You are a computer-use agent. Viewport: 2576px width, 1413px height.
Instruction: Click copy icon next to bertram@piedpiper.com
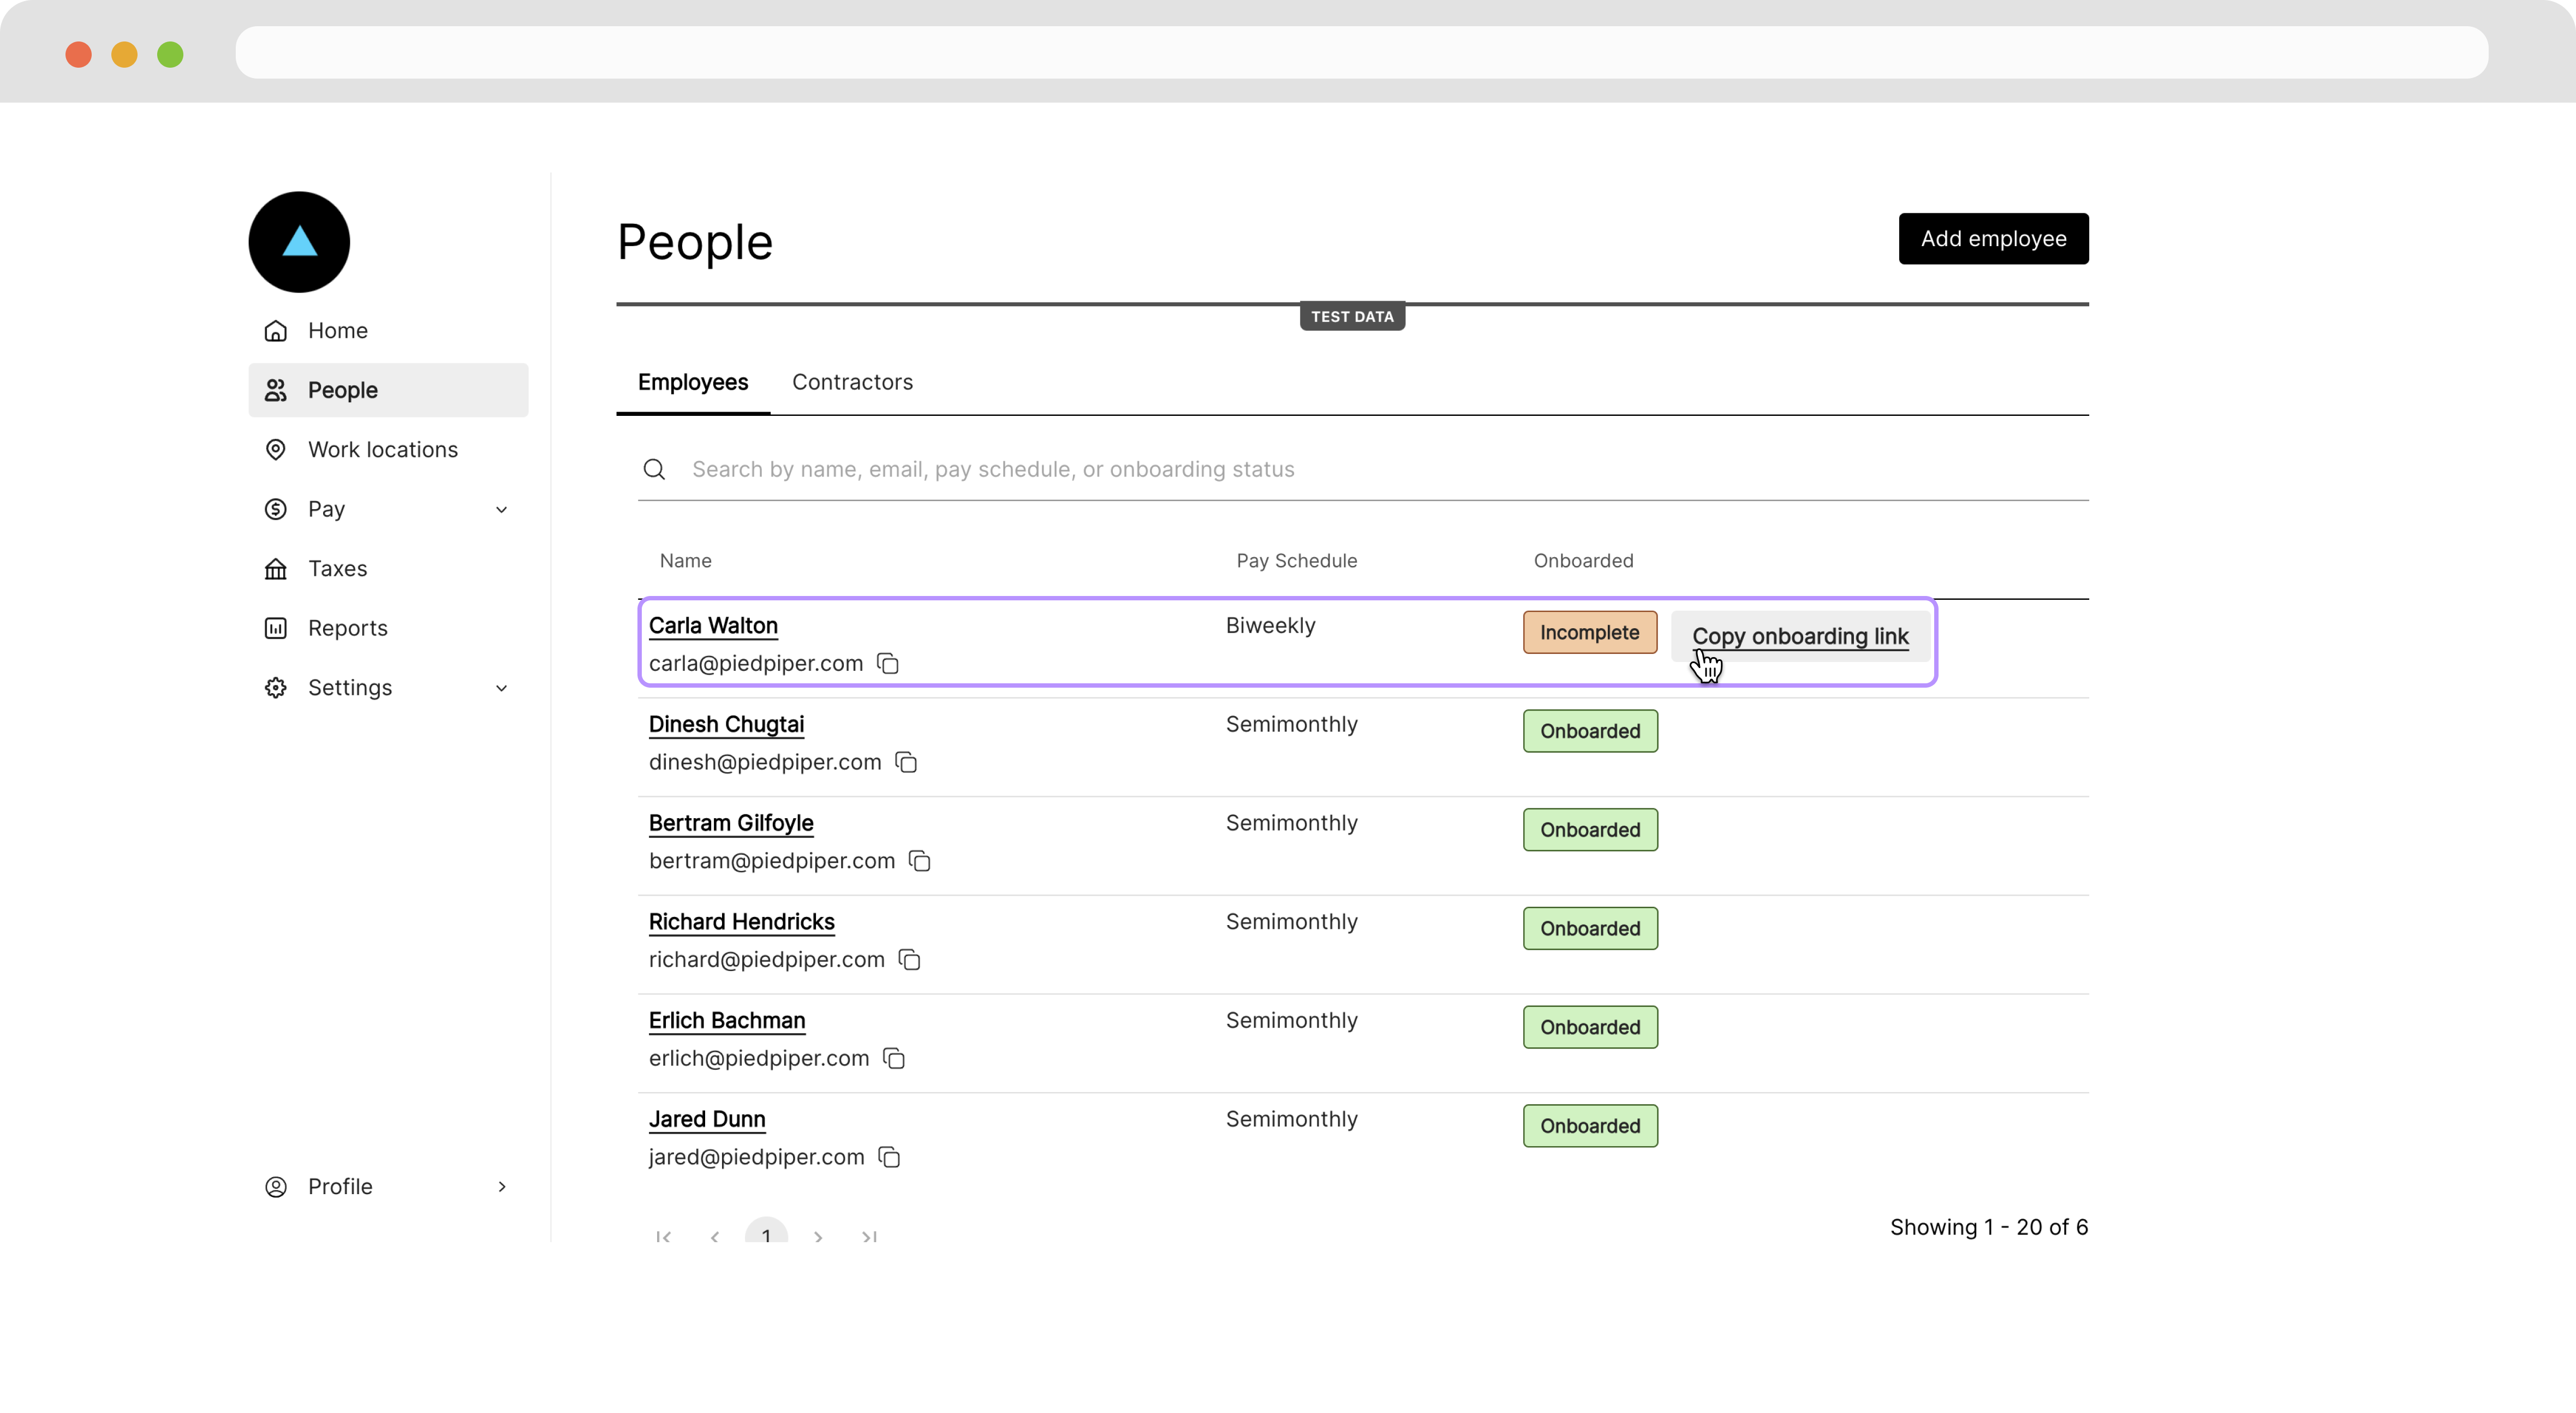coord(920,861)
